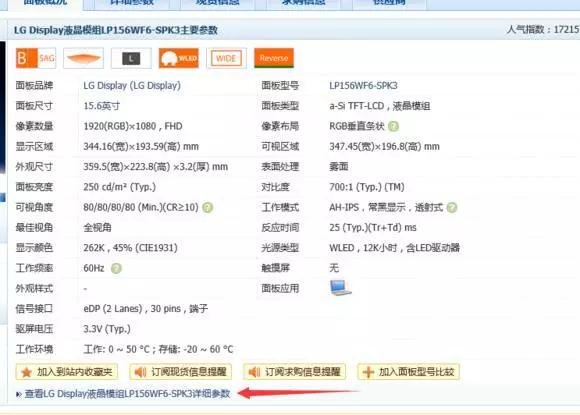580x415 pixels.
Task: Select the 全视角 best viewing angle value
Action: pos(97,227)
